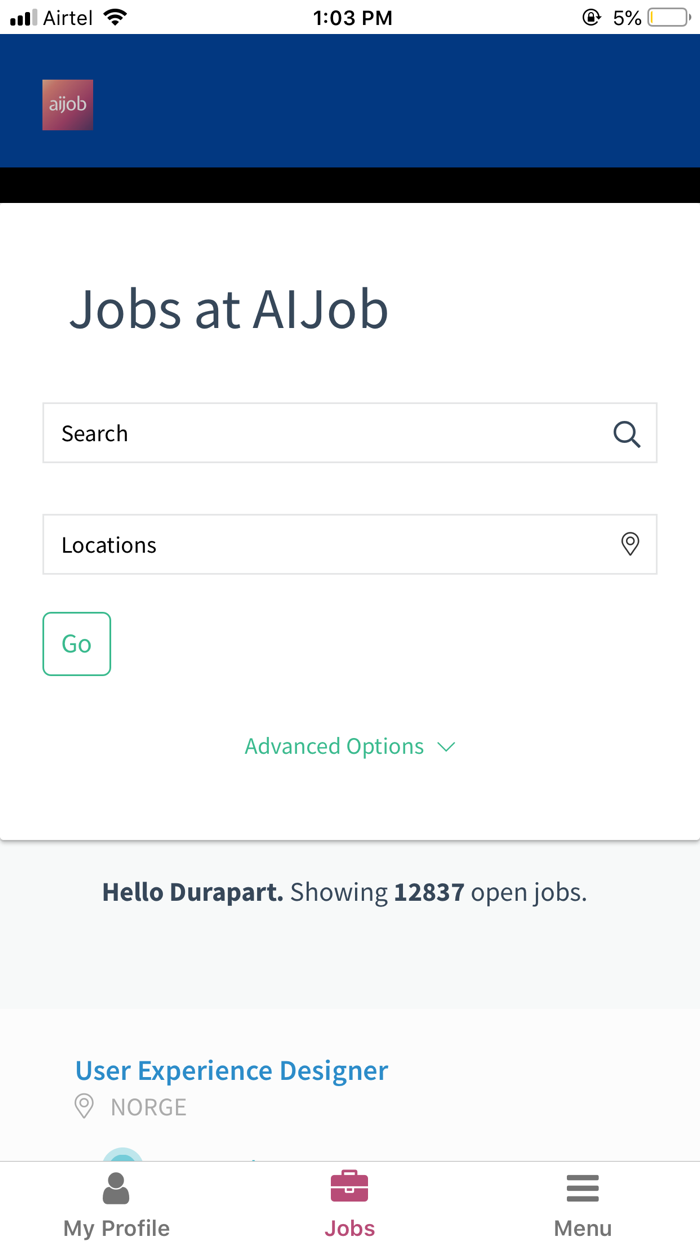Image resolution: width=700 pixels, height=1244 pixels.
Task: Click the chevron beside Advanced Options
Action: (446, 747)
